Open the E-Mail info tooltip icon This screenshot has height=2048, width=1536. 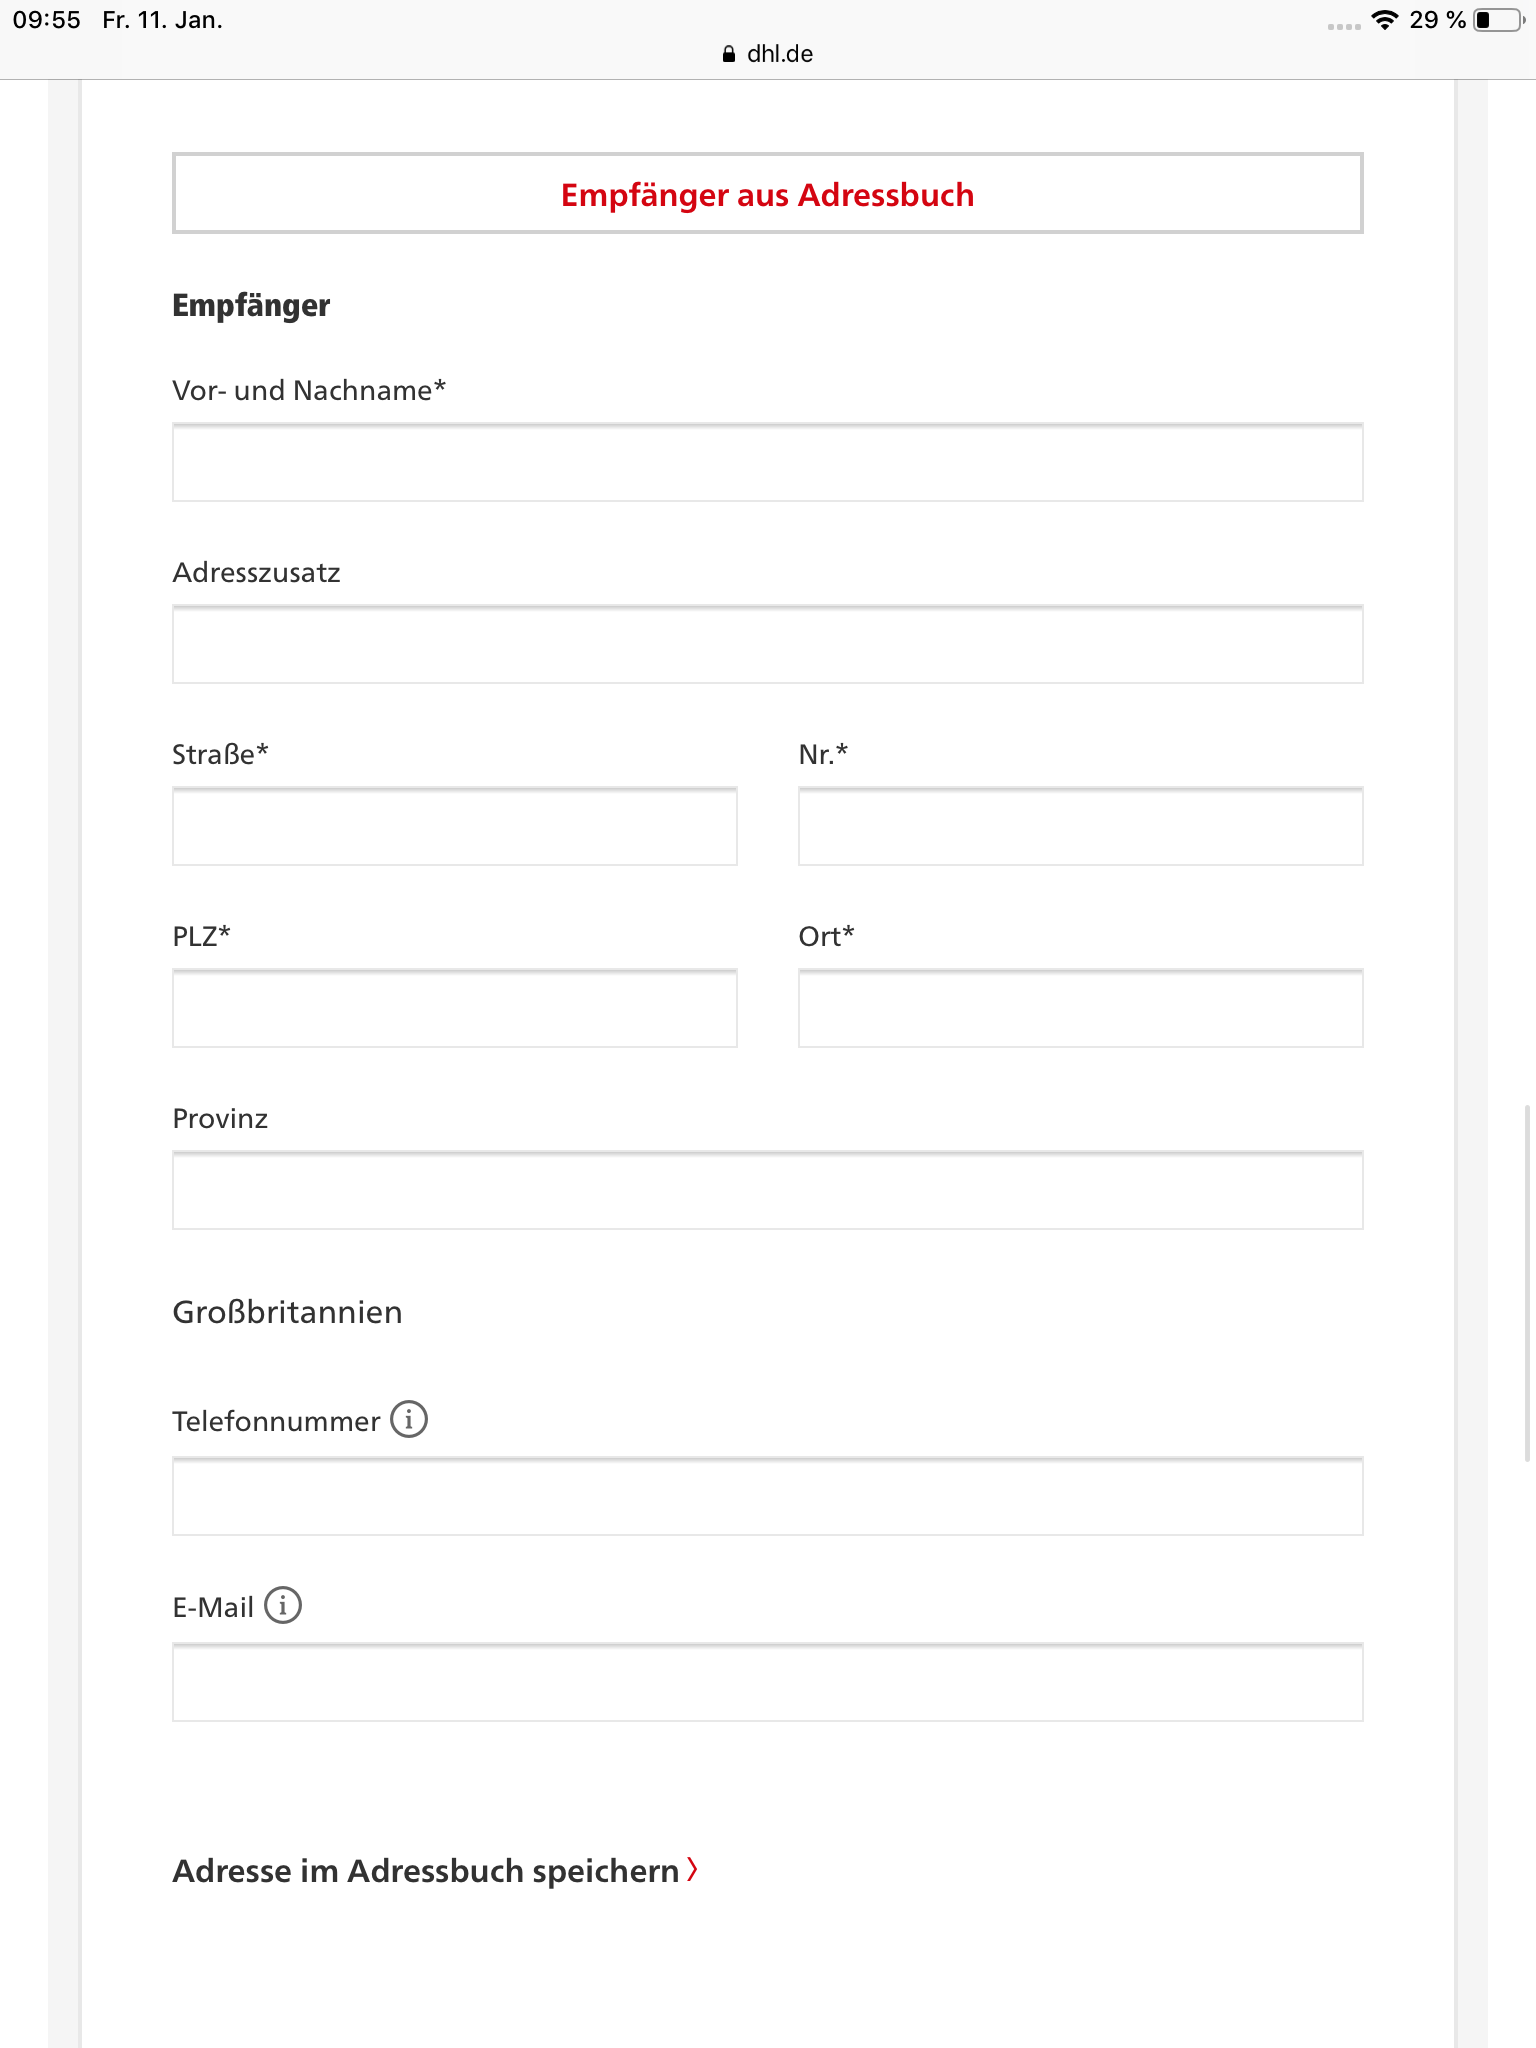[285, 1605]
